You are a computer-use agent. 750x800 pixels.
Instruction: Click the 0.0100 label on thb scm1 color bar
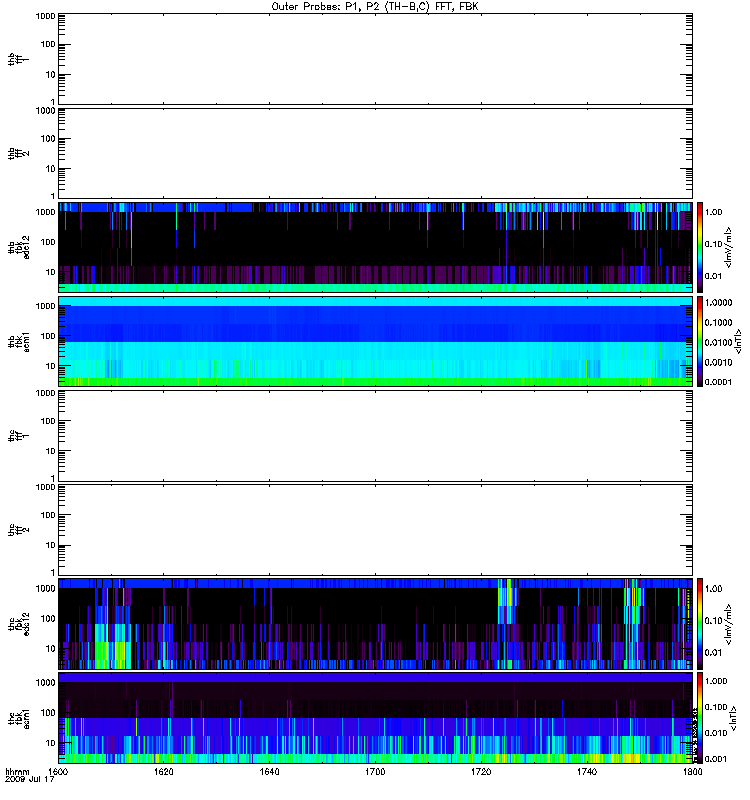718,342
